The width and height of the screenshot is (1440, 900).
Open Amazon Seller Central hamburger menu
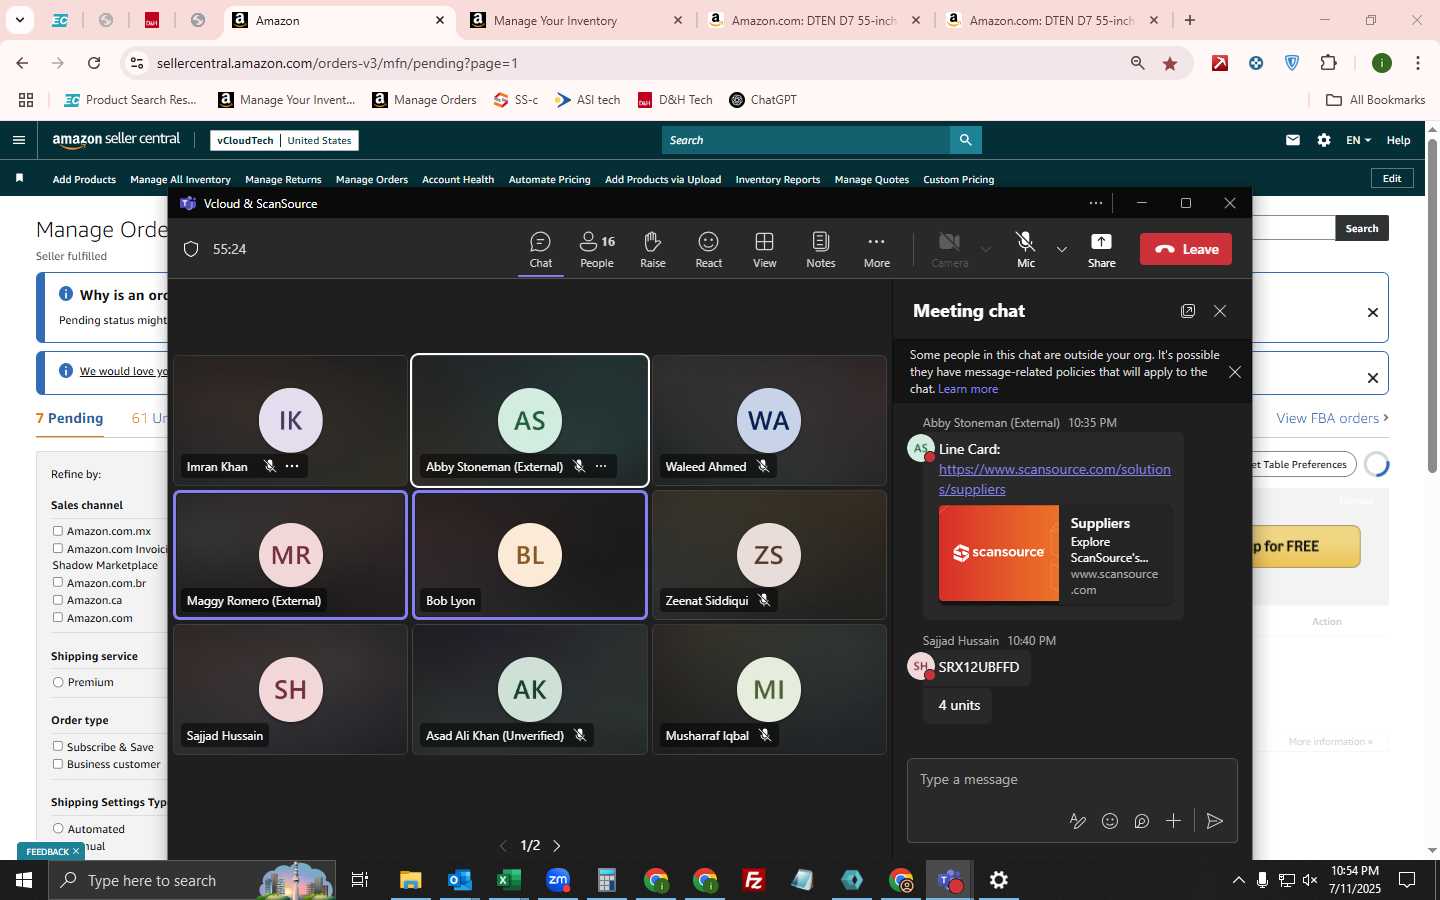coord(19,140)
